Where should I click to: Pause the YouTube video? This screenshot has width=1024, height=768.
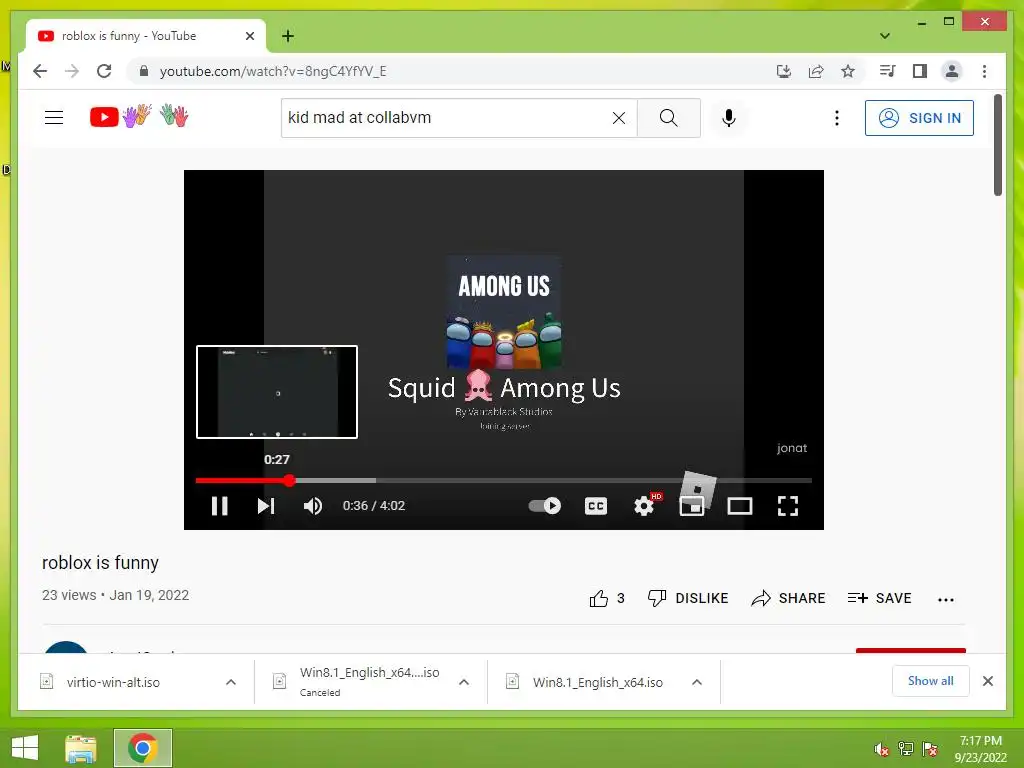coord(219,506)
